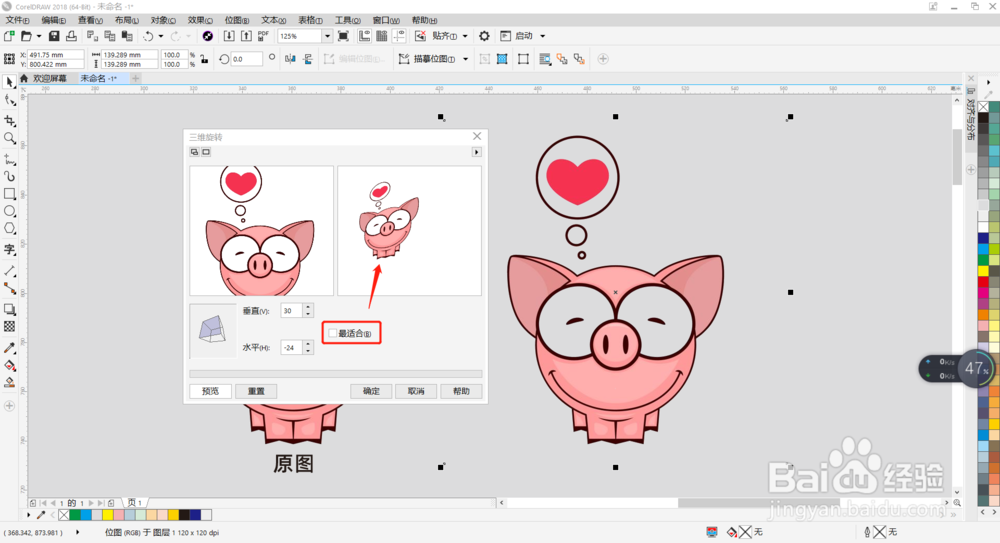Click the Undo arrow icon
Image resolution: width=1000 pixels, height=543 pixels.
click(148, 36)
